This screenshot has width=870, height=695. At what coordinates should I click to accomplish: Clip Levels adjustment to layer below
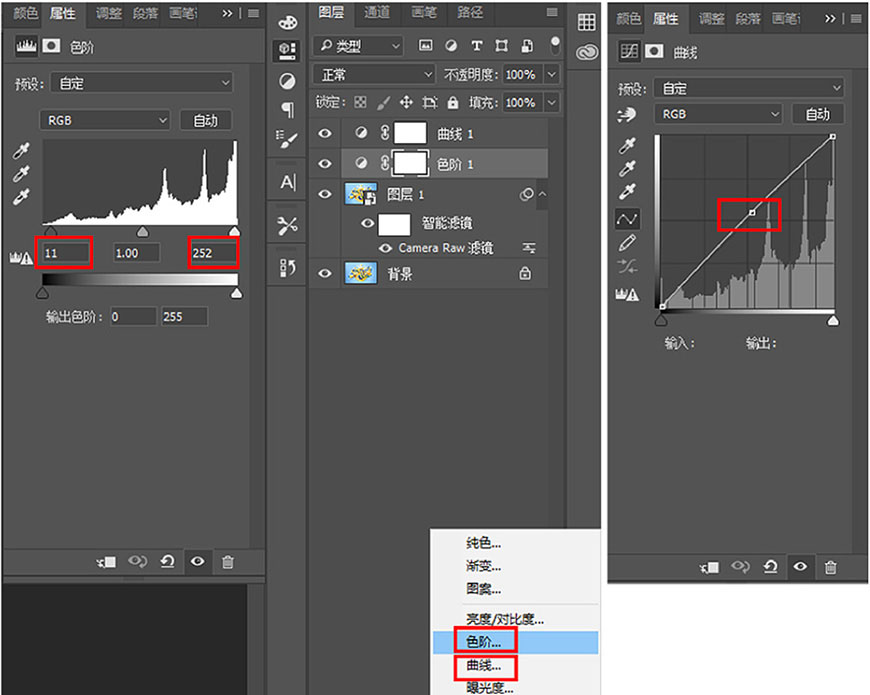coord(107,562)
